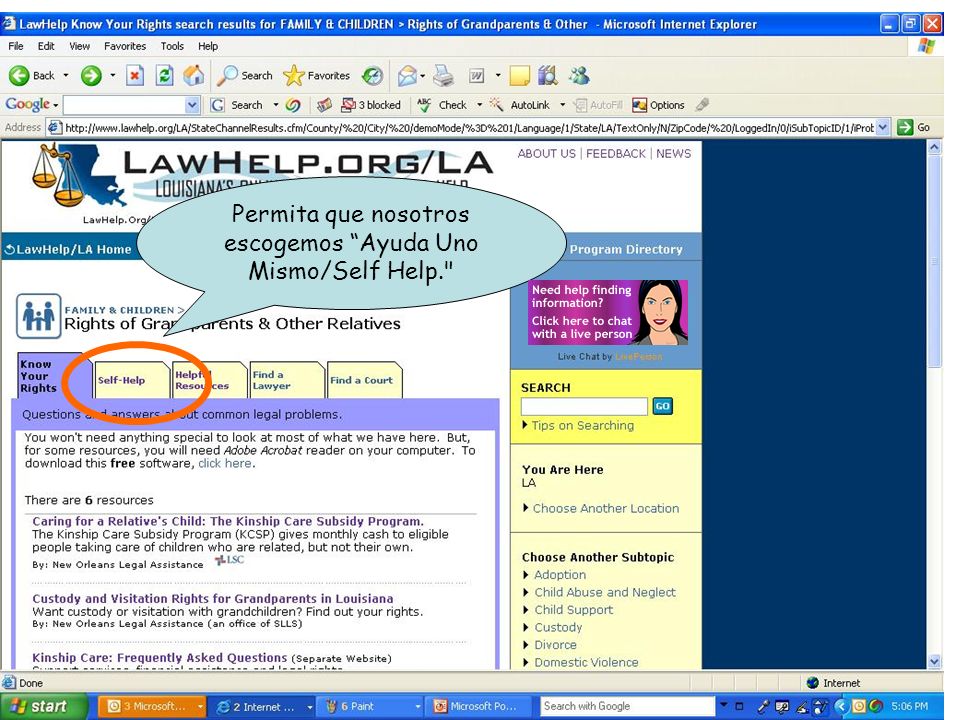Open the Find a Court tab
960x720 pixels.
click(x=364, y=380)
